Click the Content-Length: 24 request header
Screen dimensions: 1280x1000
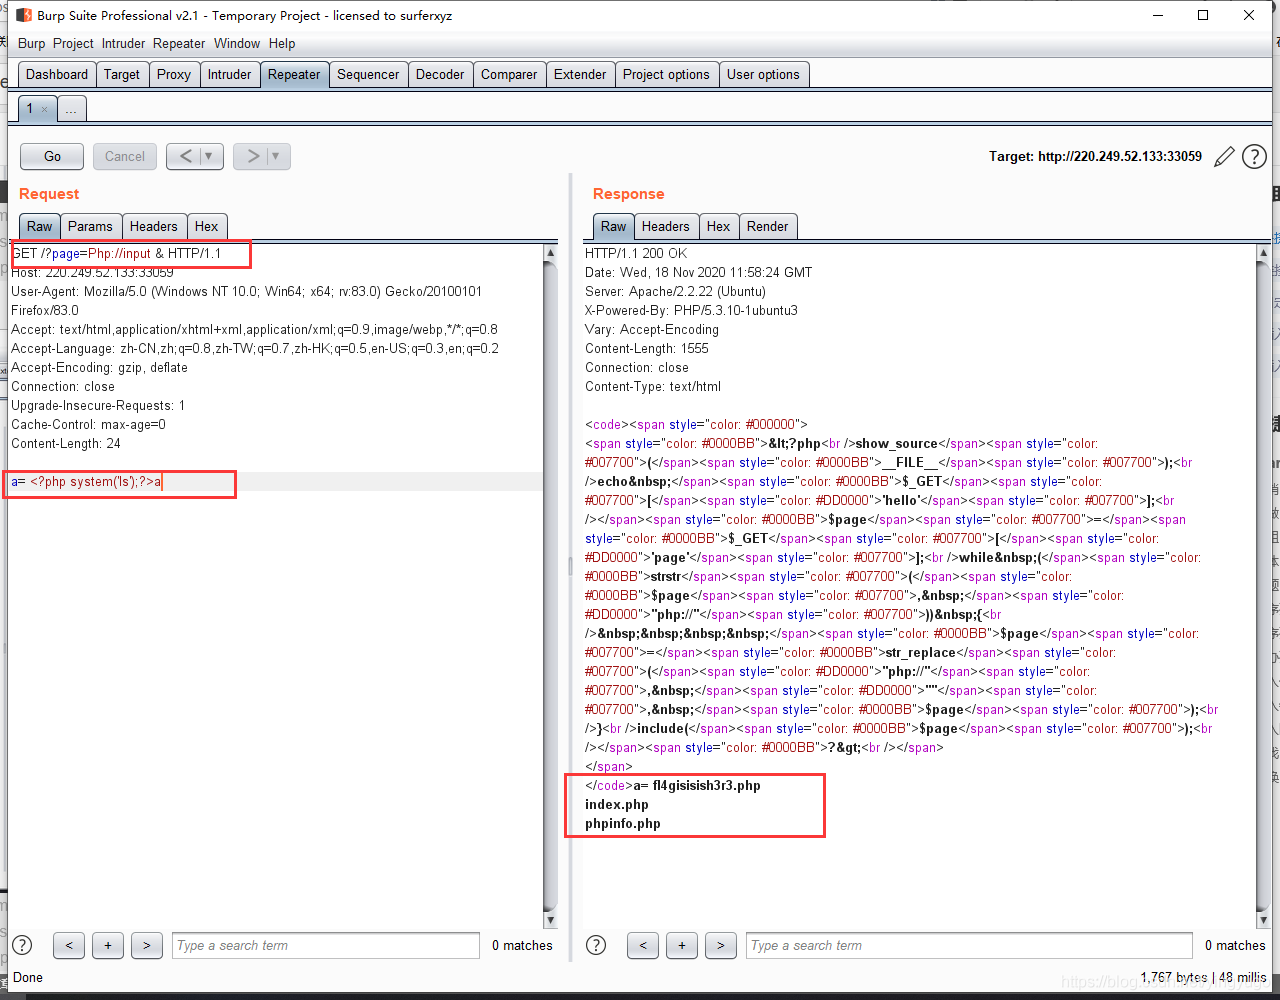pyautogui.click(x=66, y=444)
